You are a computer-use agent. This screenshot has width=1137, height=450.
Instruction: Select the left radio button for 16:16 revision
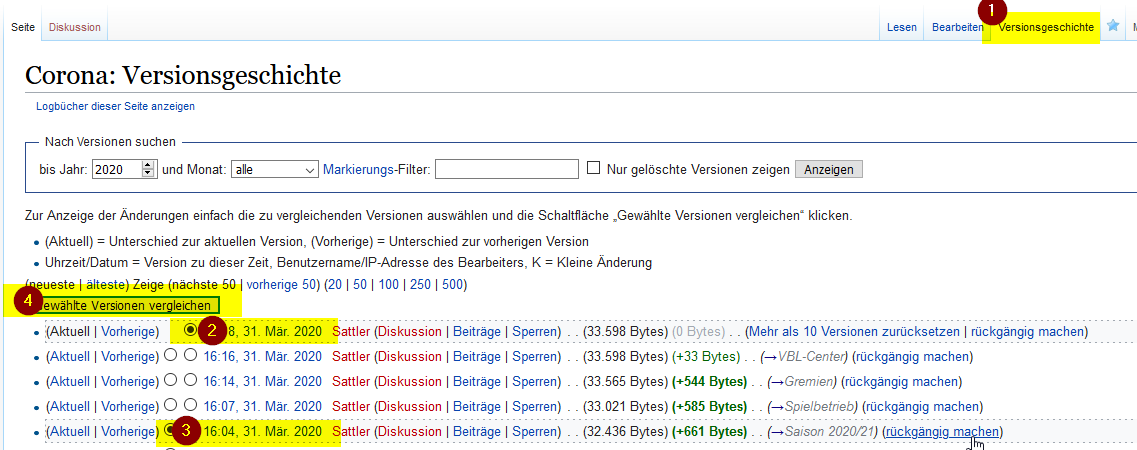[x=169, y=356]
